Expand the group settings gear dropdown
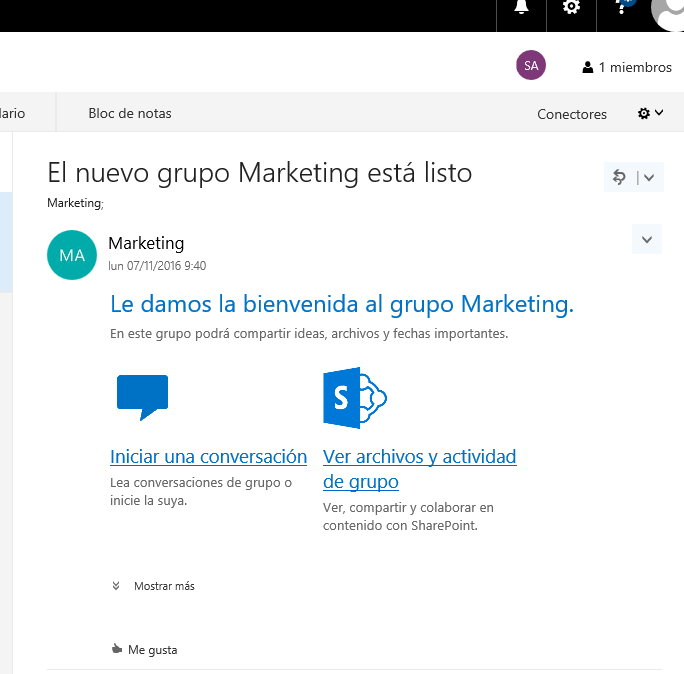This screenshot has height=674, width=684. point(650,113)
